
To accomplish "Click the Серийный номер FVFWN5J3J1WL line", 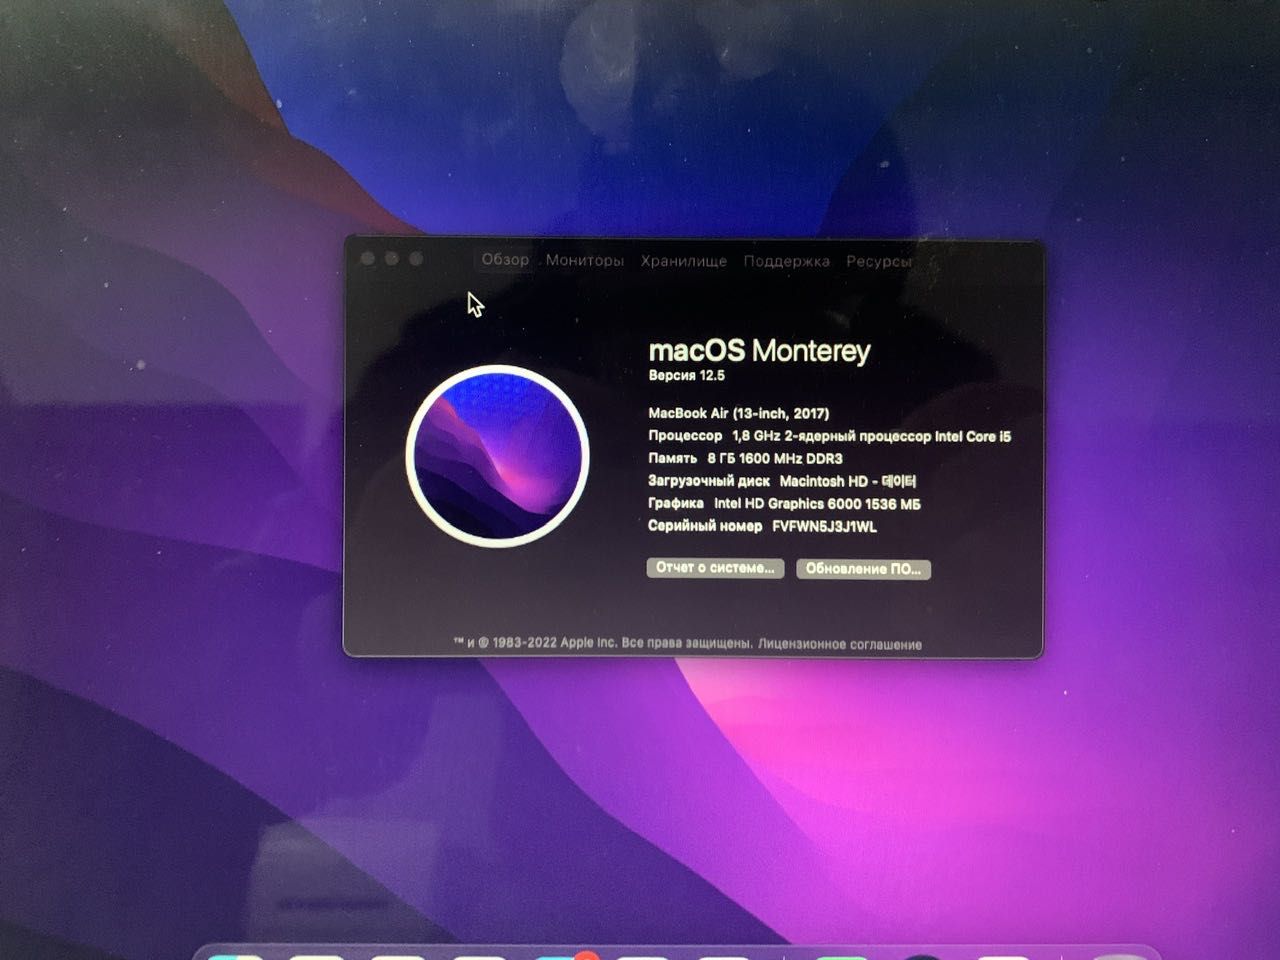I will coord(763,526).
